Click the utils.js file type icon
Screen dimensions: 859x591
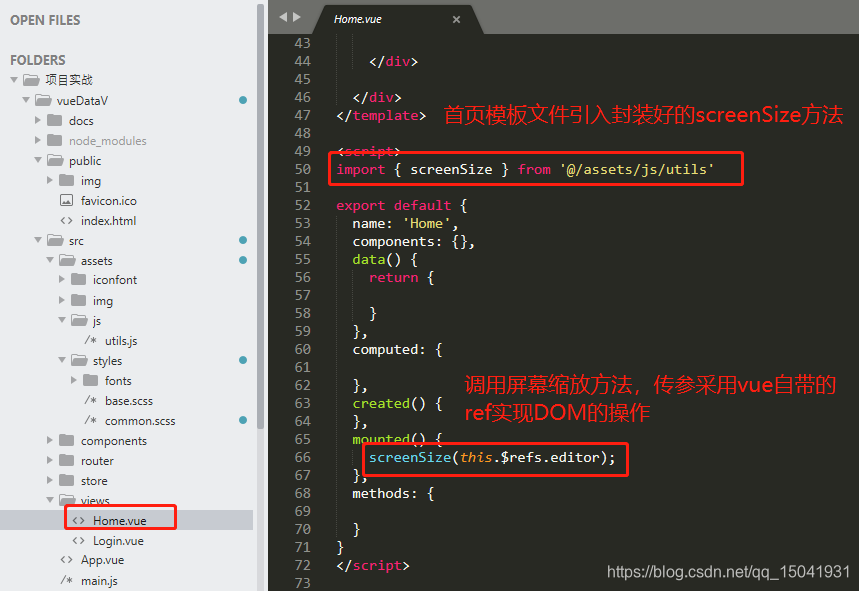coord(90,340)
